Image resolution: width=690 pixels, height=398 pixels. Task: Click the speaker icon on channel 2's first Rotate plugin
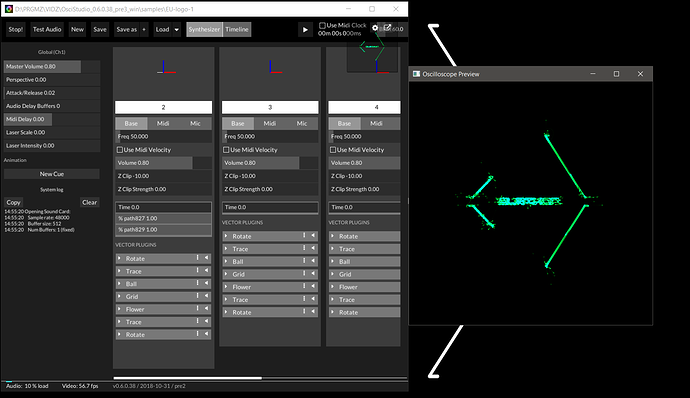tap(206, 258)
